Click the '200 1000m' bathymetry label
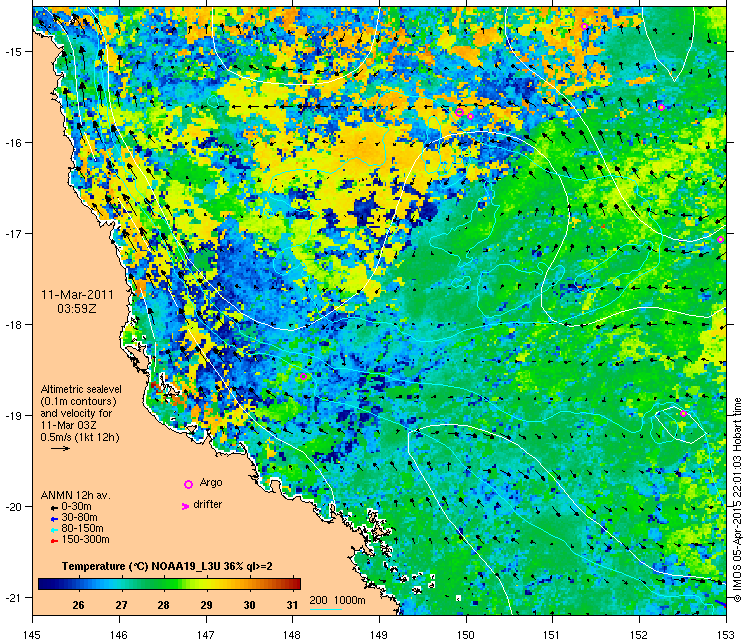This screenshot has height=640, width=750. pyautogui.click(x=337, y=600)
